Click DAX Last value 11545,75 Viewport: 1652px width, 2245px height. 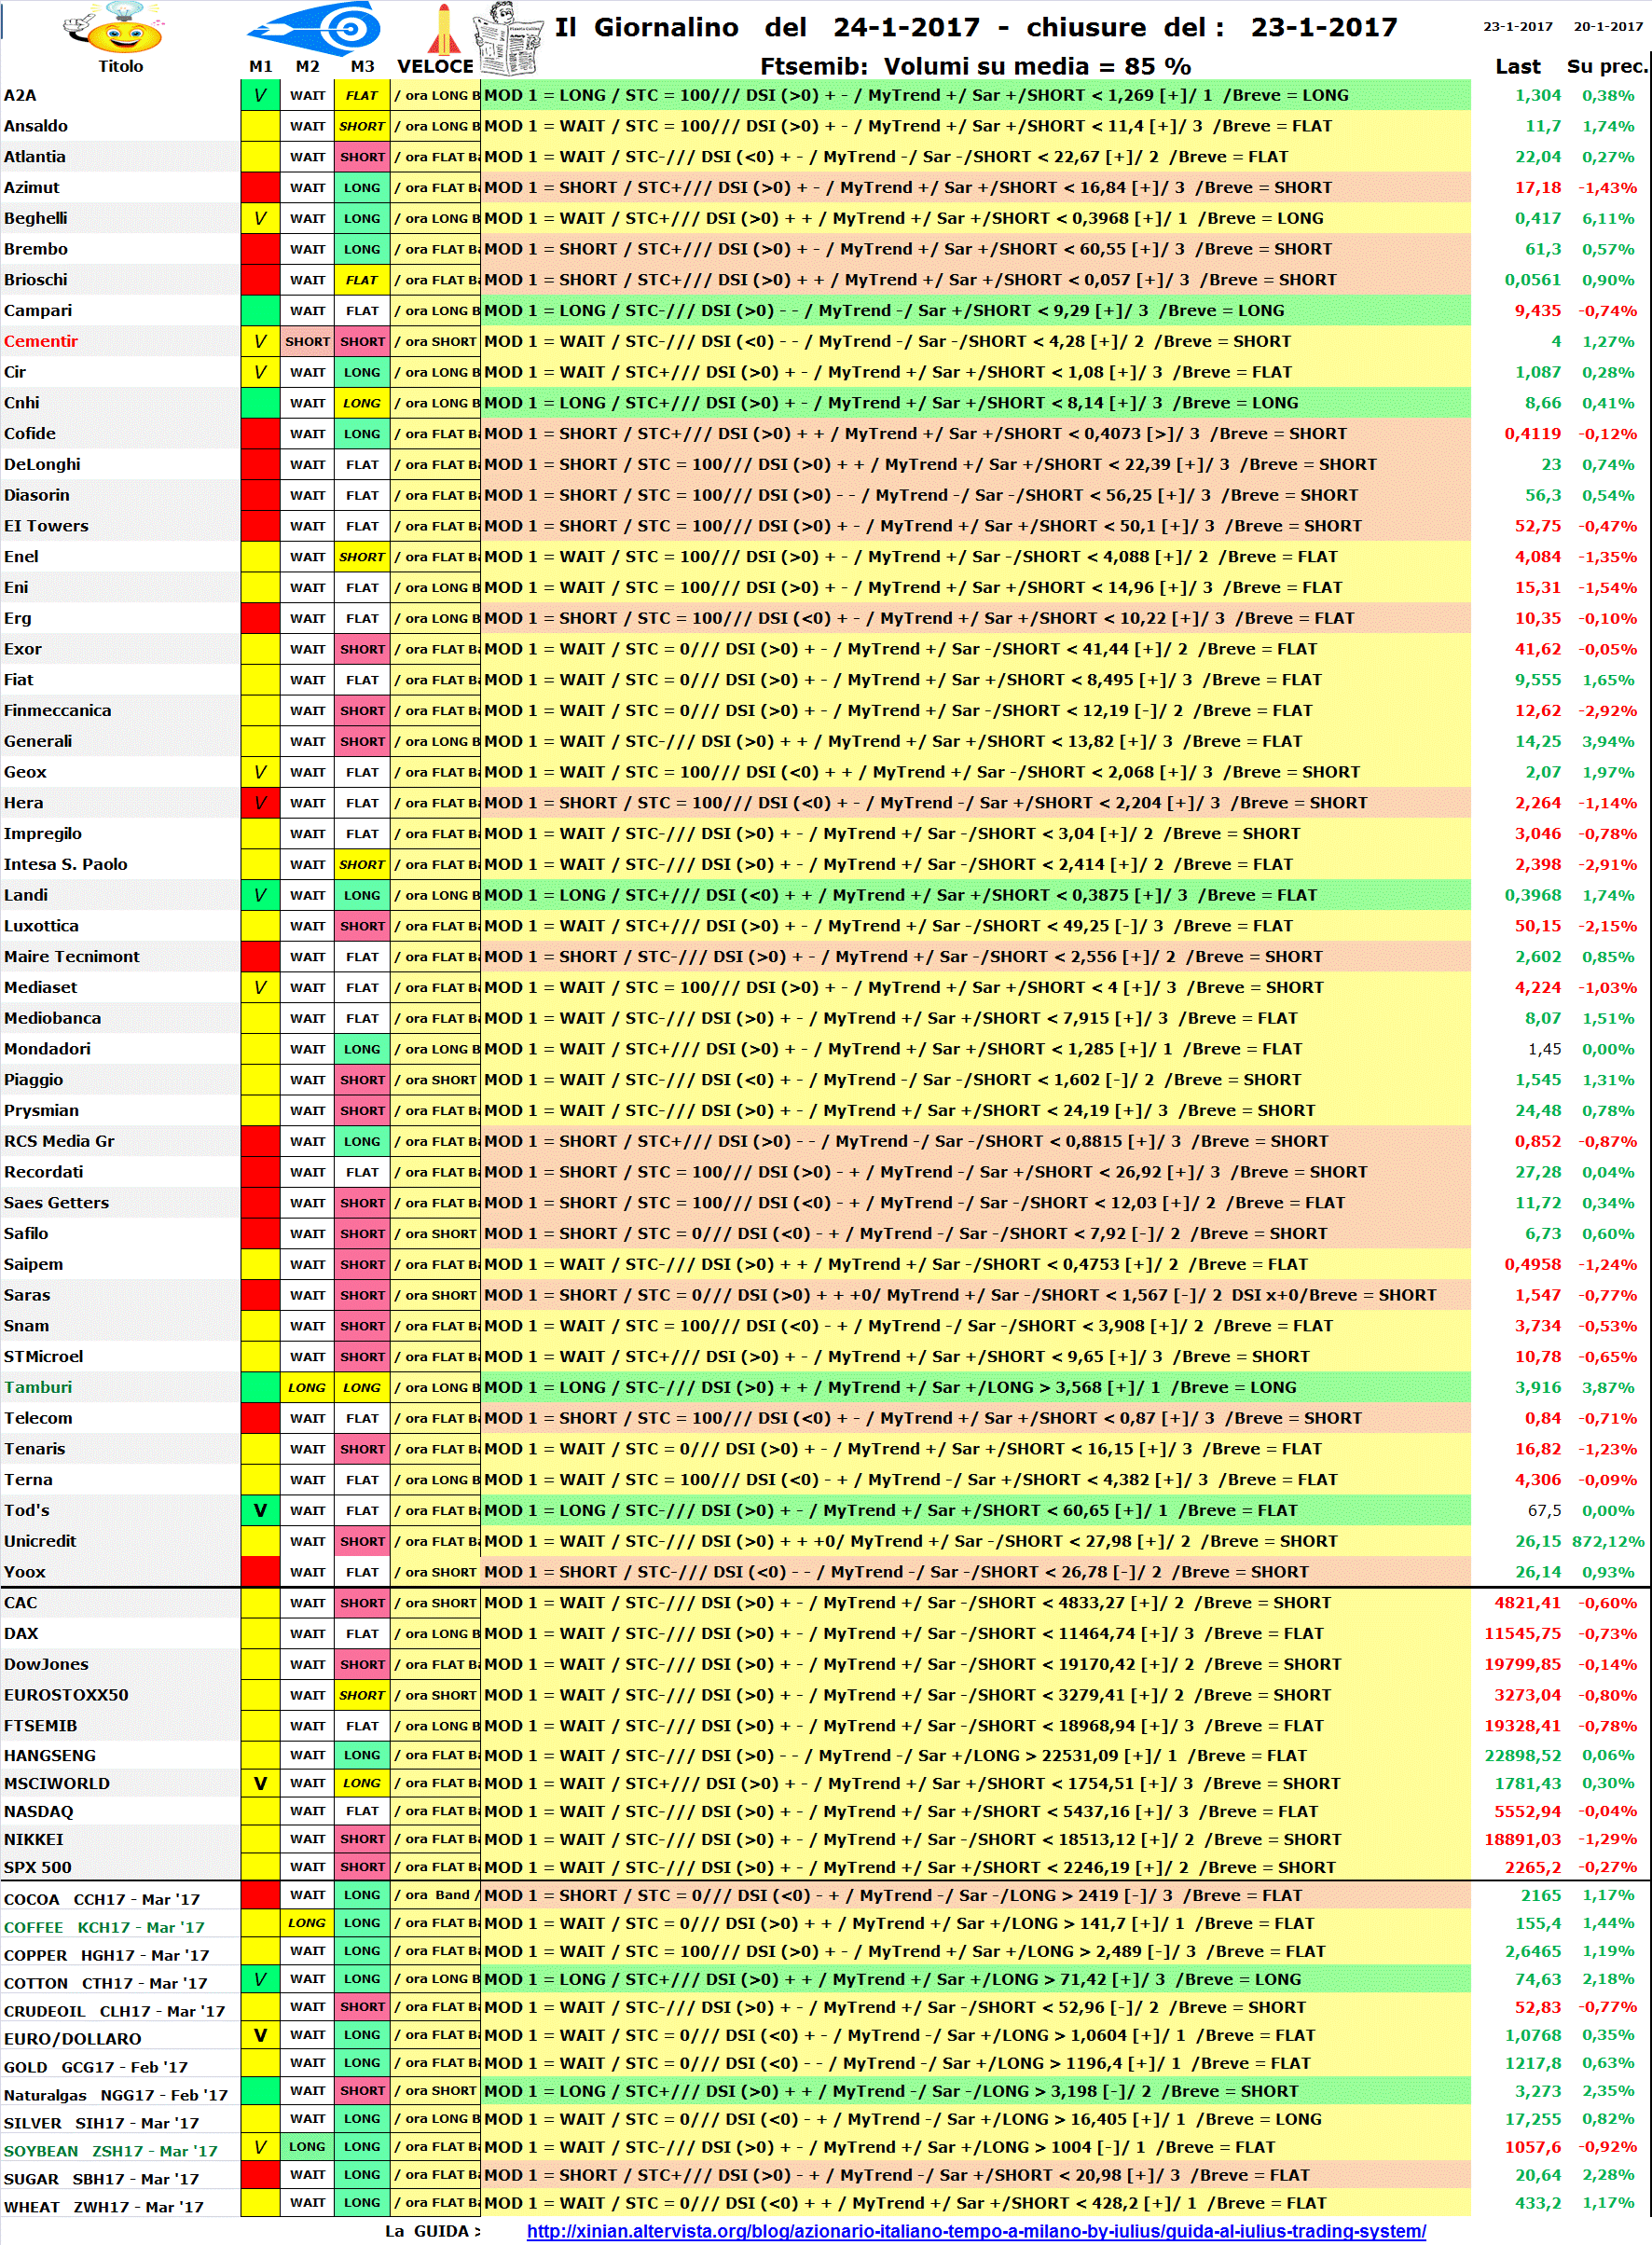(x=1523, y=1633)
